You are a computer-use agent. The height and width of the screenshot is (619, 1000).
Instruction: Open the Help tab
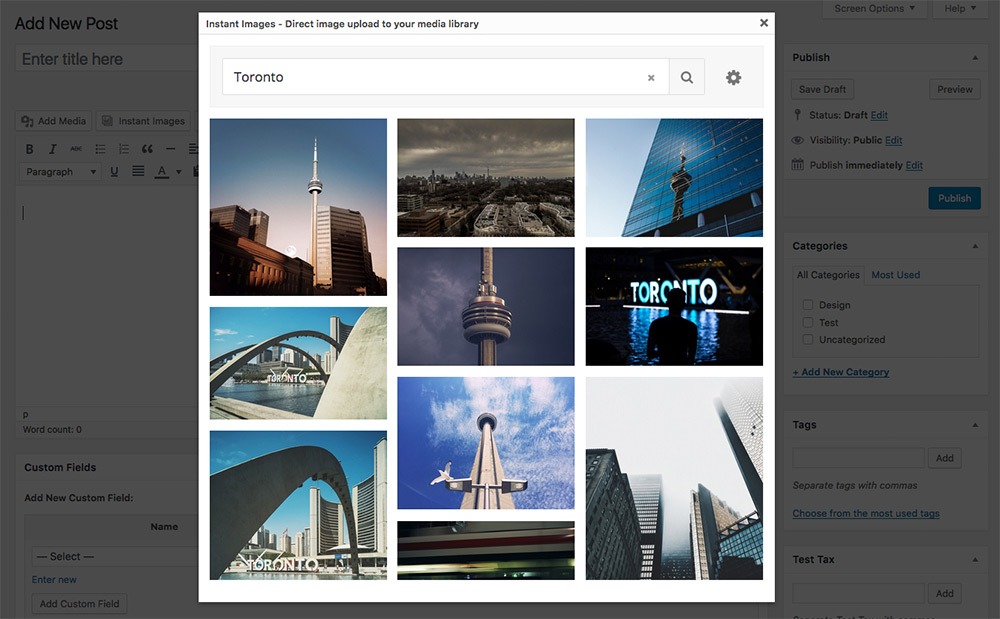pos(960,8)
